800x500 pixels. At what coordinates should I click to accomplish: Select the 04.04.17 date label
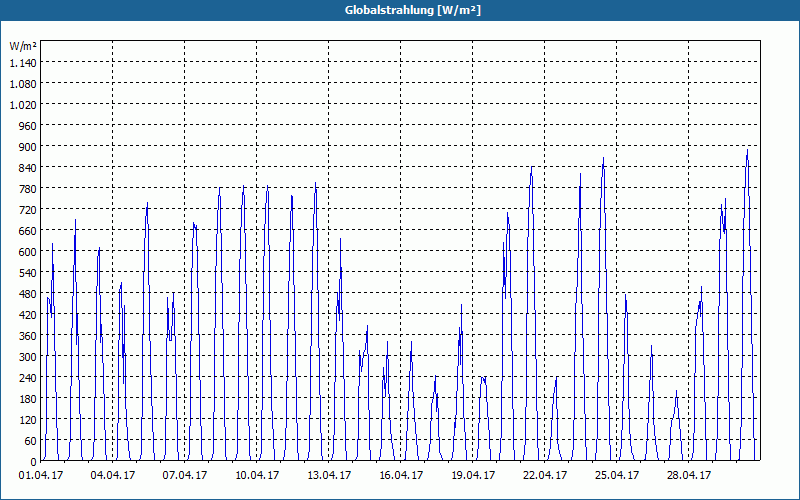113,476
